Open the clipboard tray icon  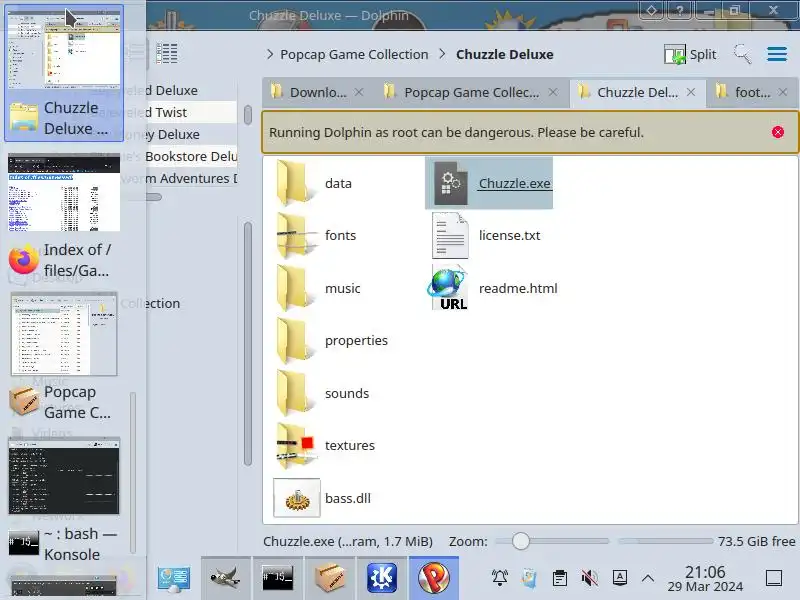pos(560,578)
